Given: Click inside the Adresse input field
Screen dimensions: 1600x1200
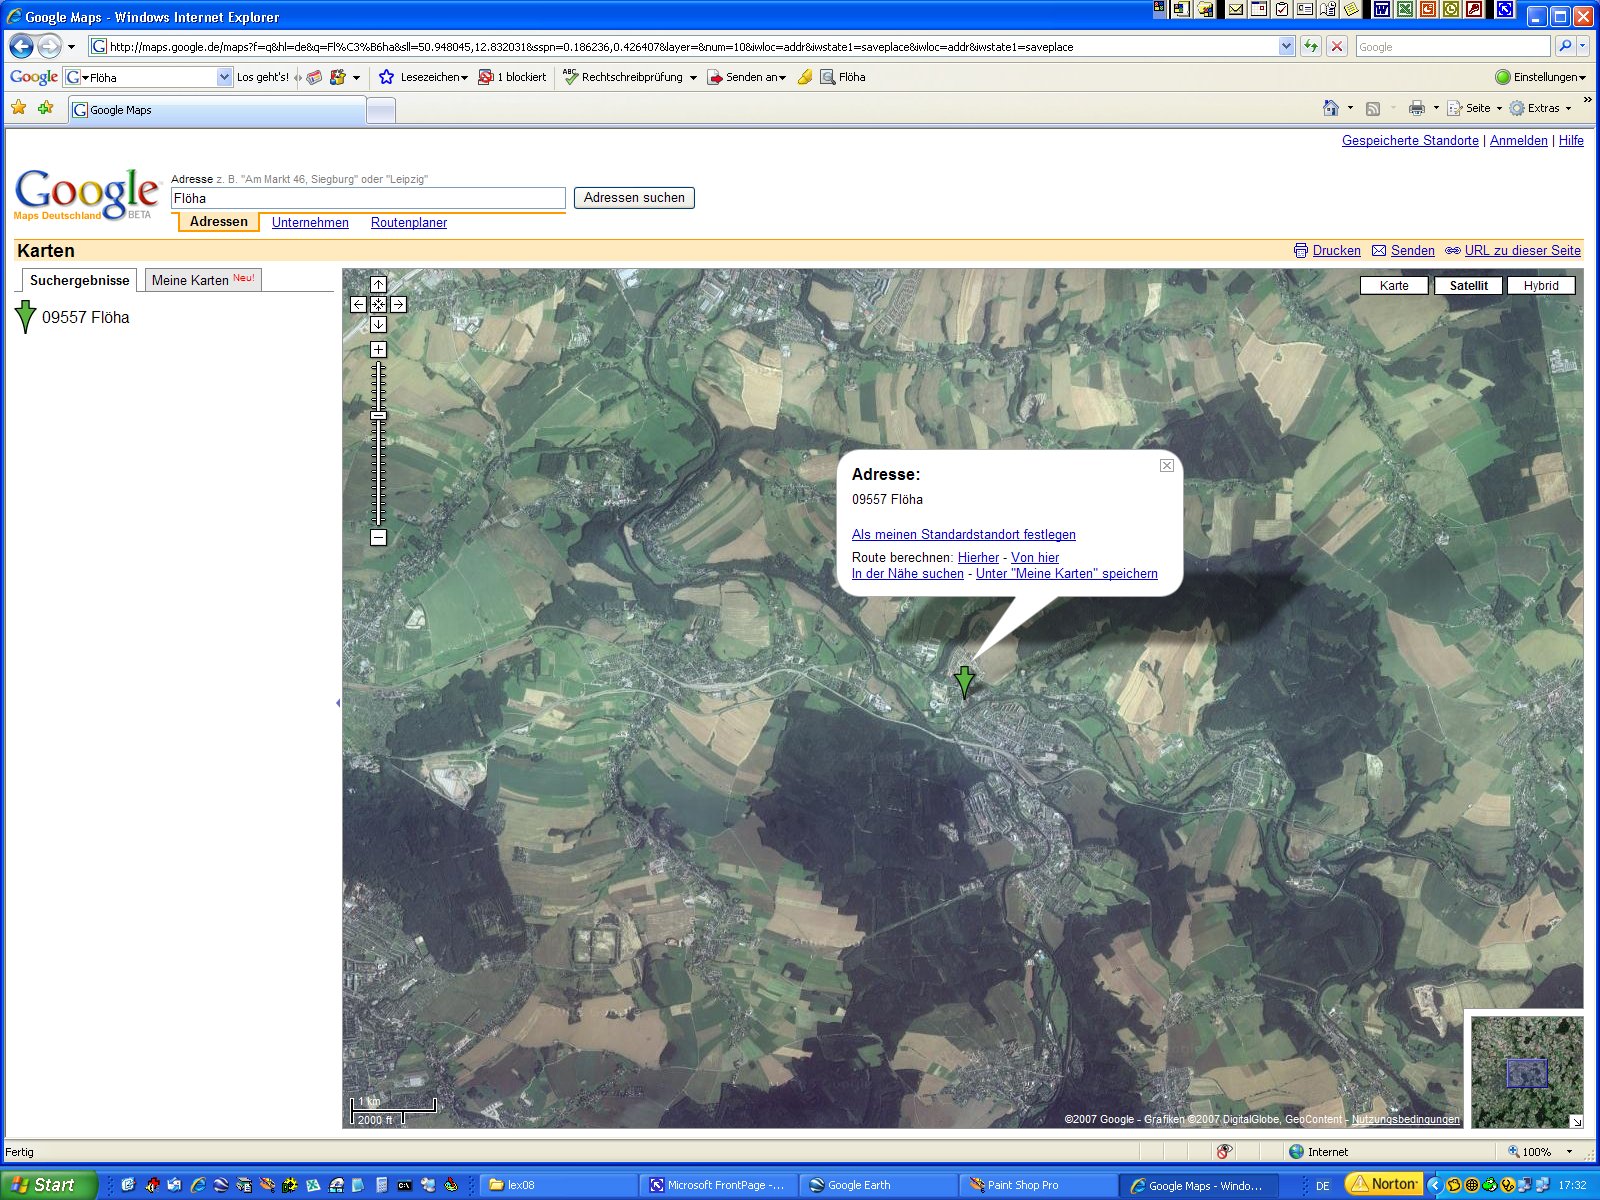Looking at the screenshot, I should [368, 198].
